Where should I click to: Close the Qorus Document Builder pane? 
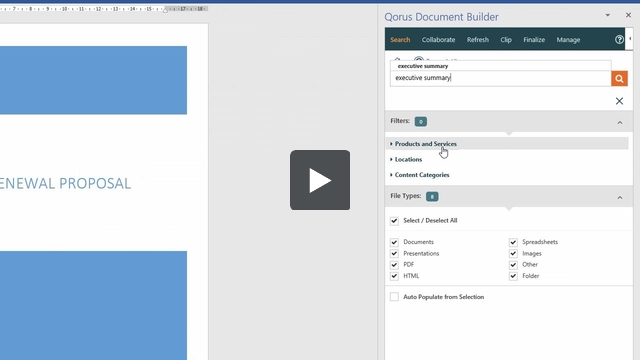(x=628, y=15)
